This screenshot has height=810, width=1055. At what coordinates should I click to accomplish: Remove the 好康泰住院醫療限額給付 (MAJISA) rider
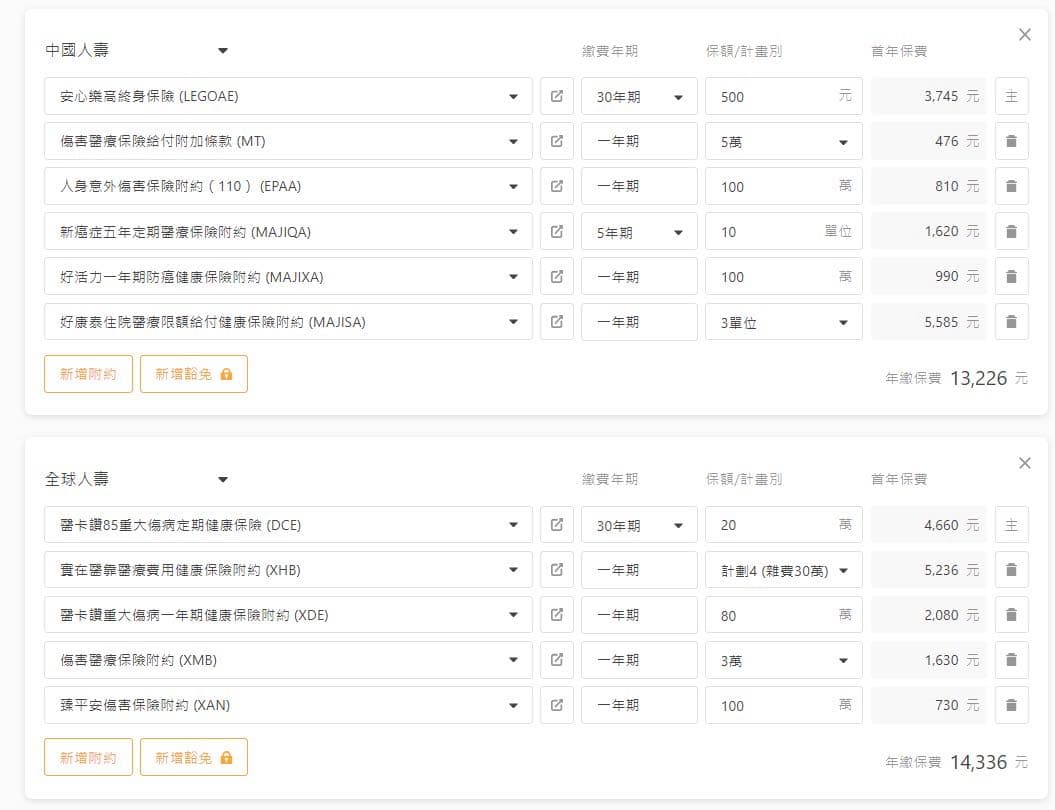(1011, 322)
